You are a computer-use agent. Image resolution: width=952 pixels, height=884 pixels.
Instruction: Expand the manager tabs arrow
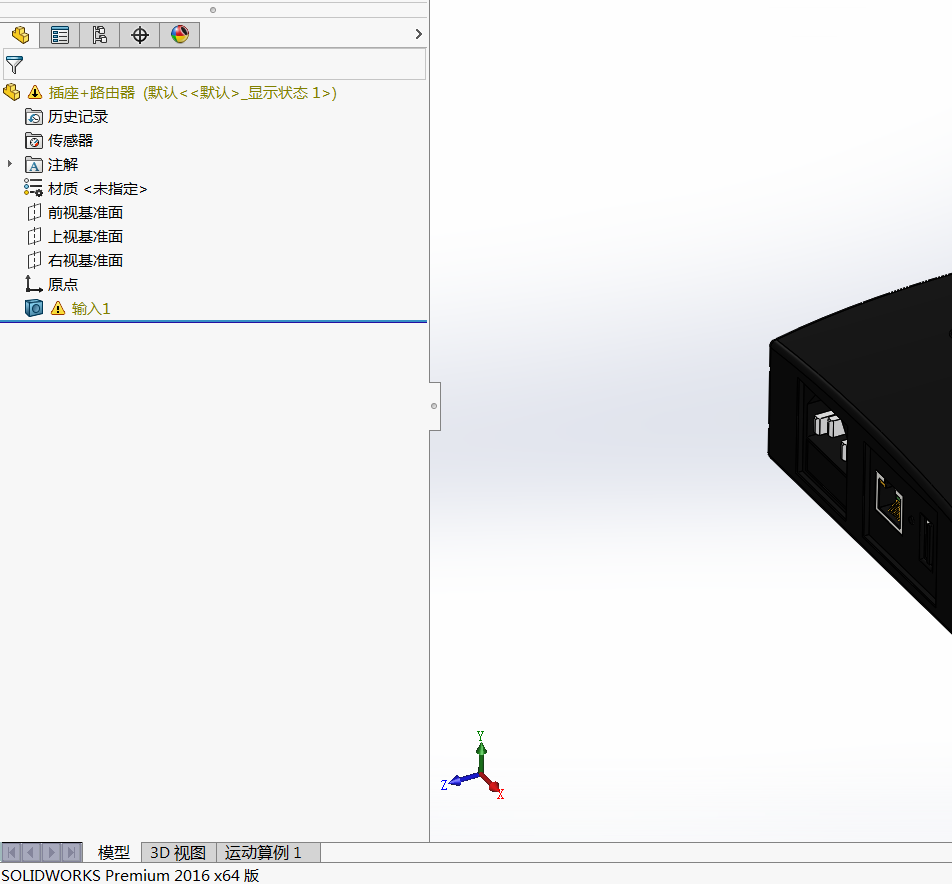pyautogui.click(x=418, y=34)
